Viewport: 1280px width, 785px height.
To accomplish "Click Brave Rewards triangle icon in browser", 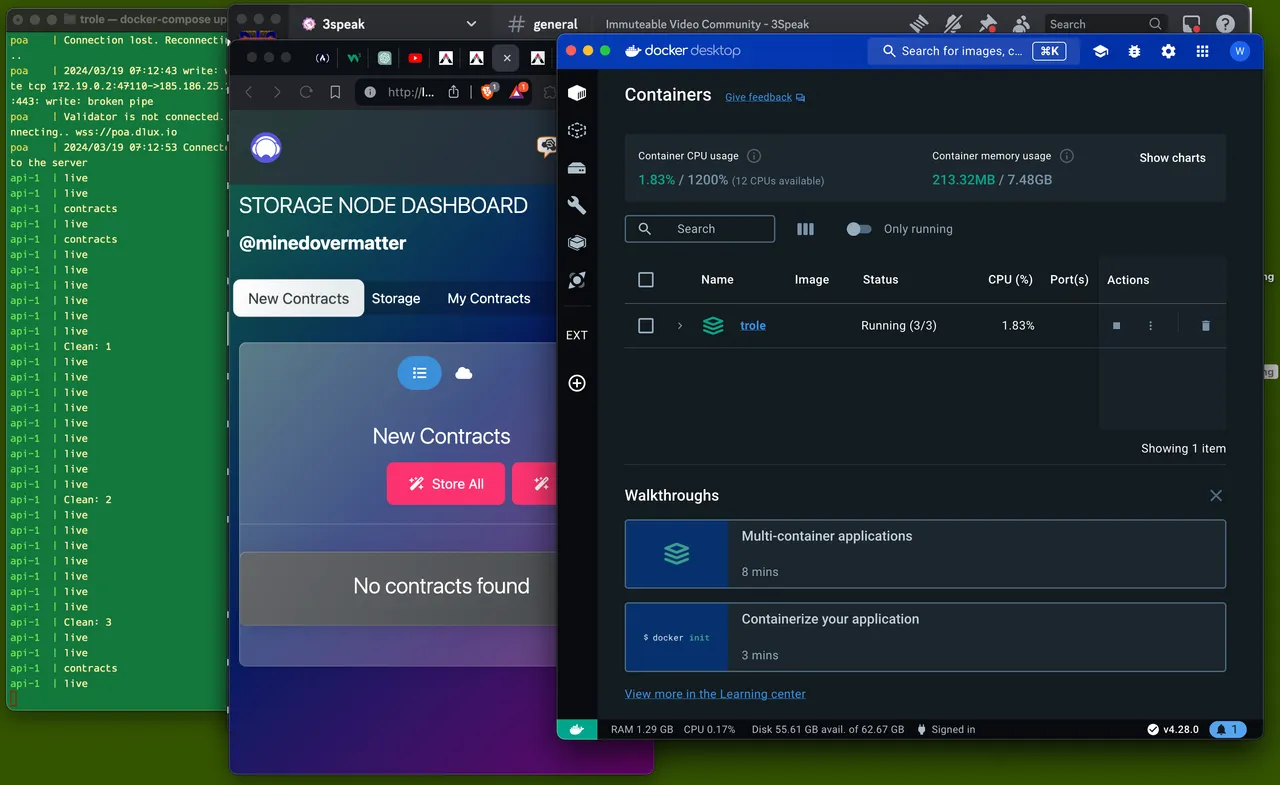I will click(518, 91).
